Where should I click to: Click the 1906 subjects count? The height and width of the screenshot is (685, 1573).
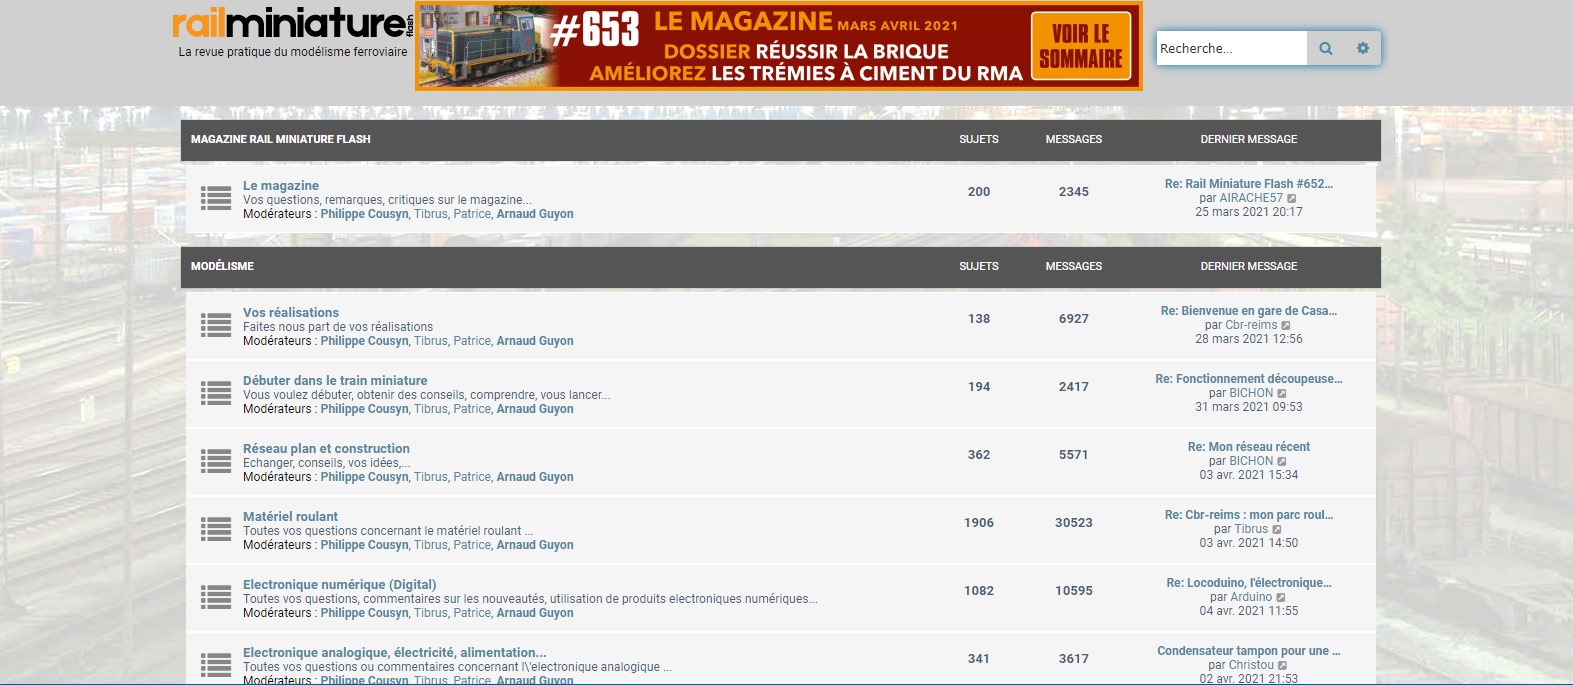tap(979, 523)
